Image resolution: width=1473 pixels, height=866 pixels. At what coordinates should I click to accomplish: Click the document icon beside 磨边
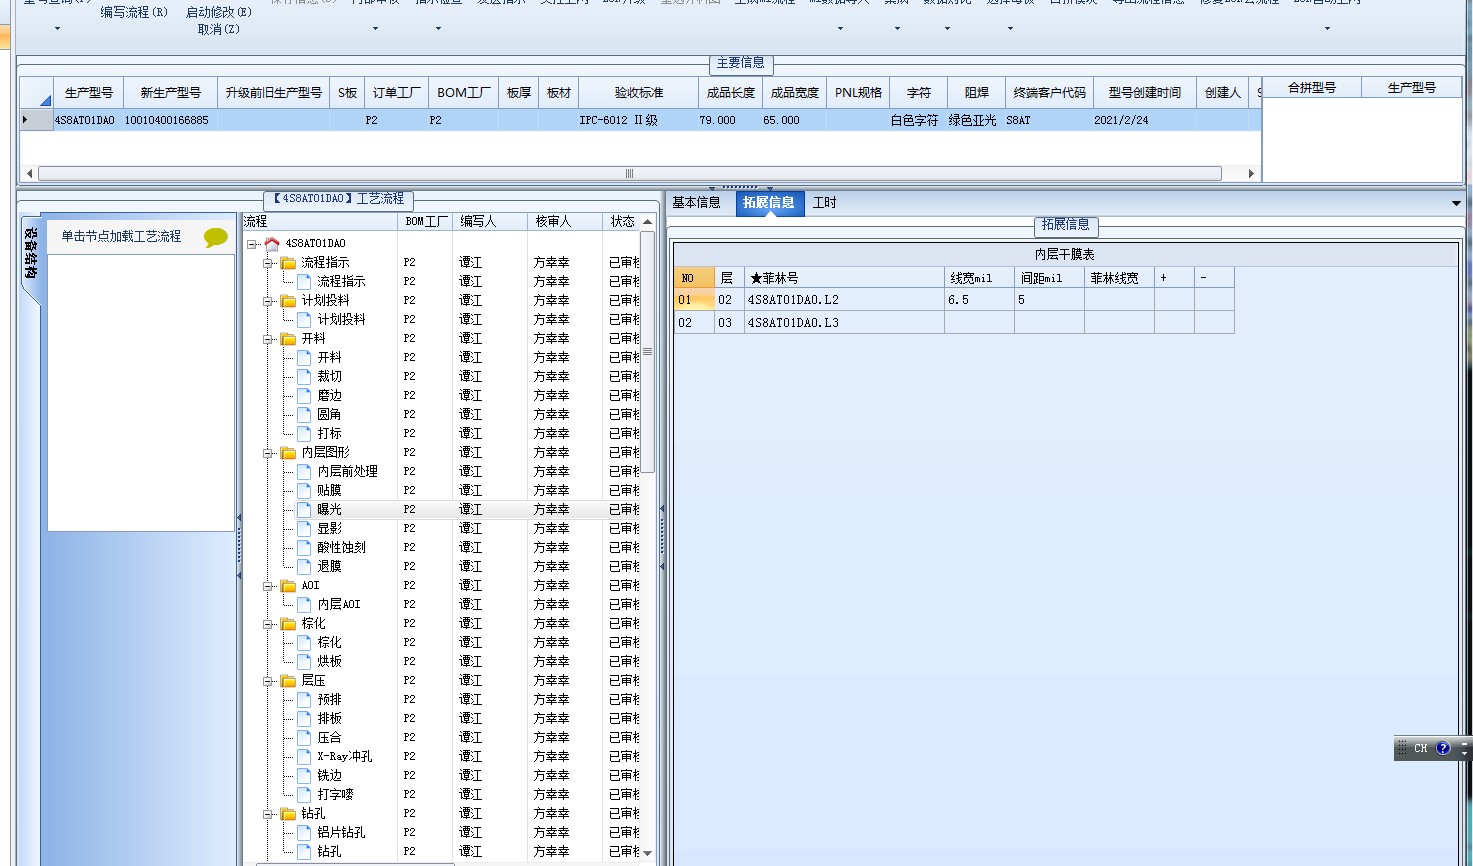[304, 396]
